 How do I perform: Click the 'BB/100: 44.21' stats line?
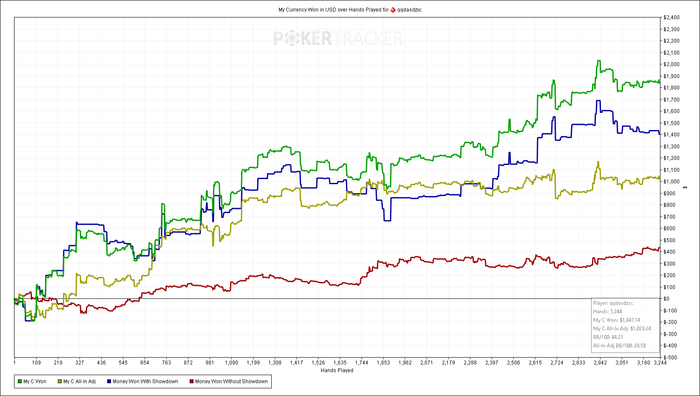click(x=608, y=337)
